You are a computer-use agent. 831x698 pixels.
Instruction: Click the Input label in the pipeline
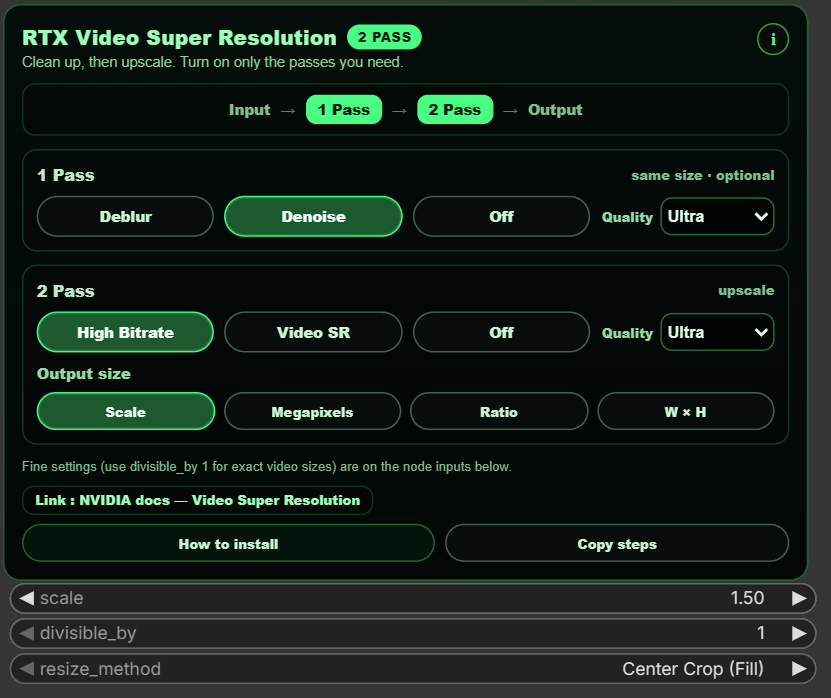click(249, 110)
